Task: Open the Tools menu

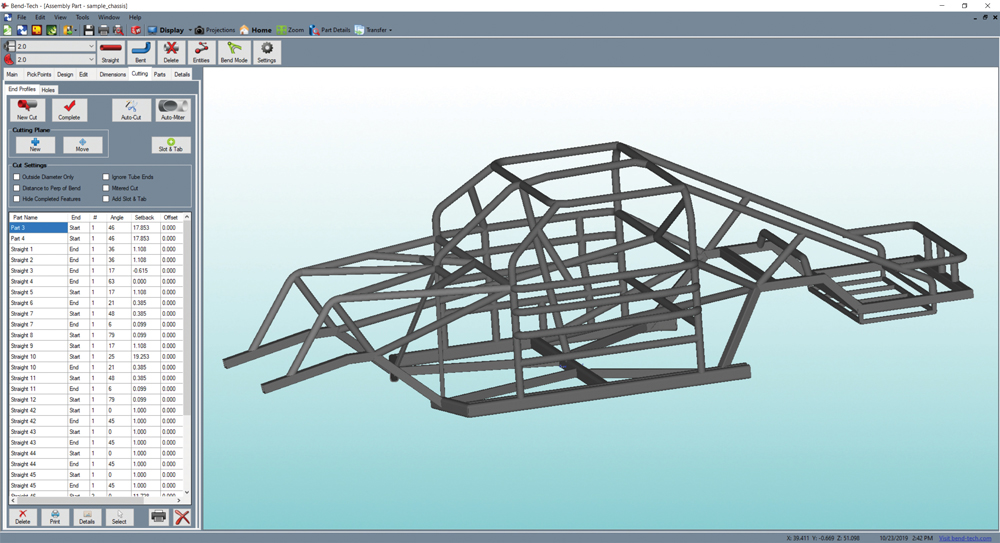Action: pyautogui.click(x=83, y=17)
